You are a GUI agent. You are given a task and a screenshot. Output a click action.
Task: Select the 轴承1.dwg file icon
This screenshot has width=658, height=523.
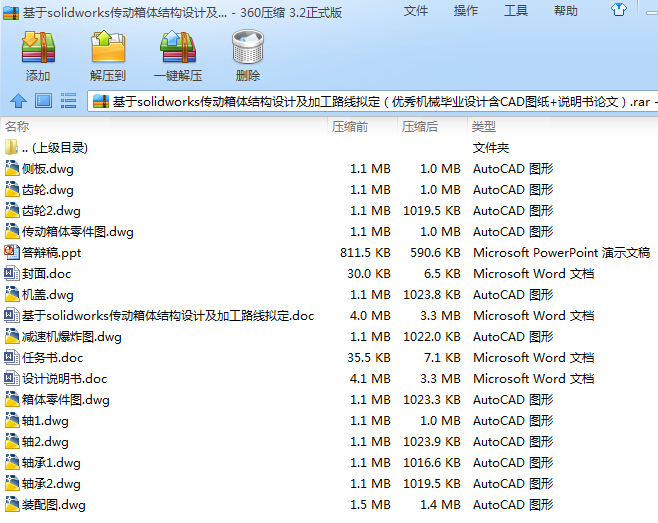(x=12, y=462)
